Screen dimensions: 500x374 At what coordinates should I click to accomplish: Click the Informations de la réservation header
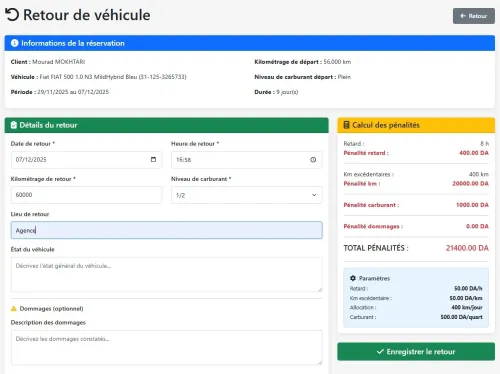250,43
